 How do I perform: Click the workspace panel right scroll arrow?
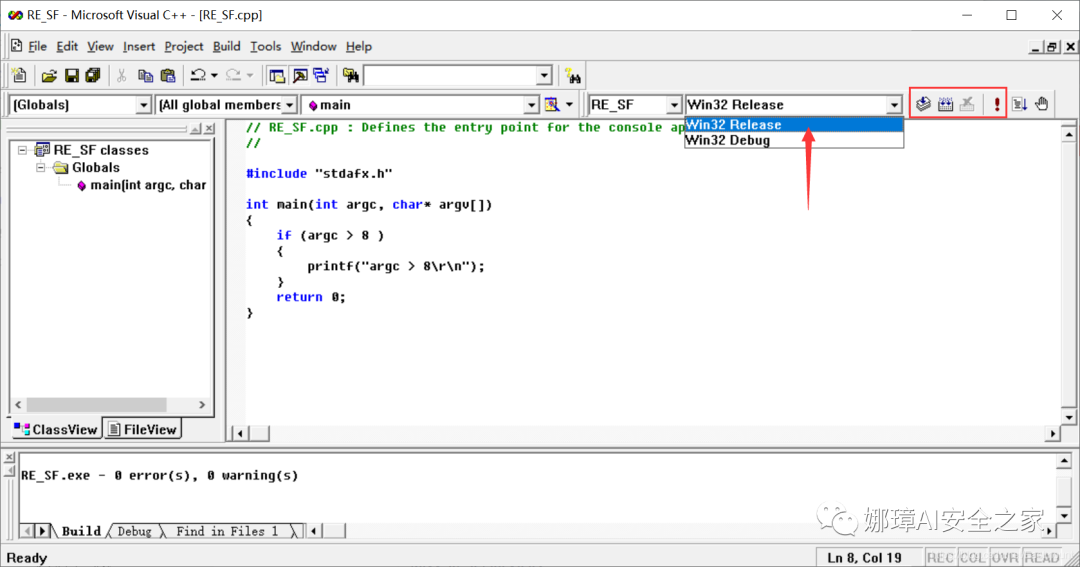tap(202, 404)
